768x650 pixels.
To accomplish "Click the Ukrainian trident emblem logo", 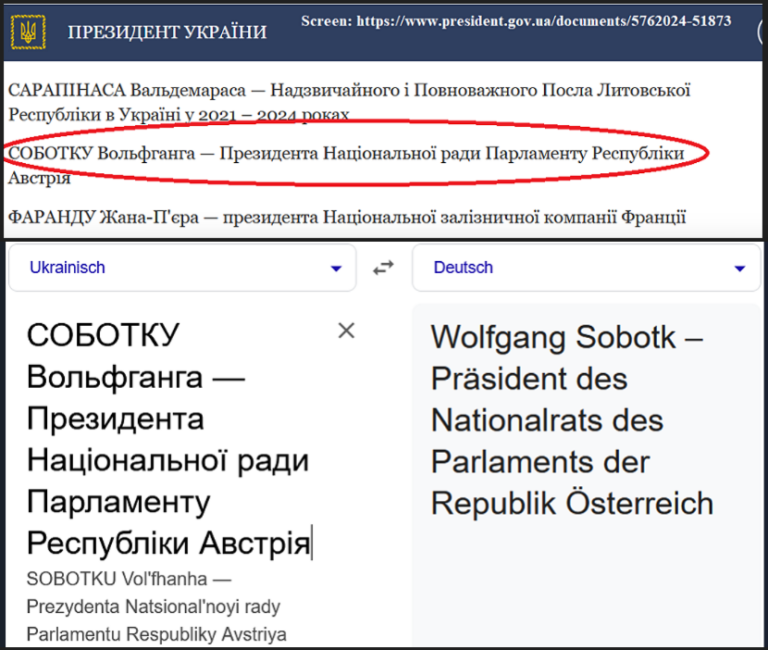I will point(26,32).
